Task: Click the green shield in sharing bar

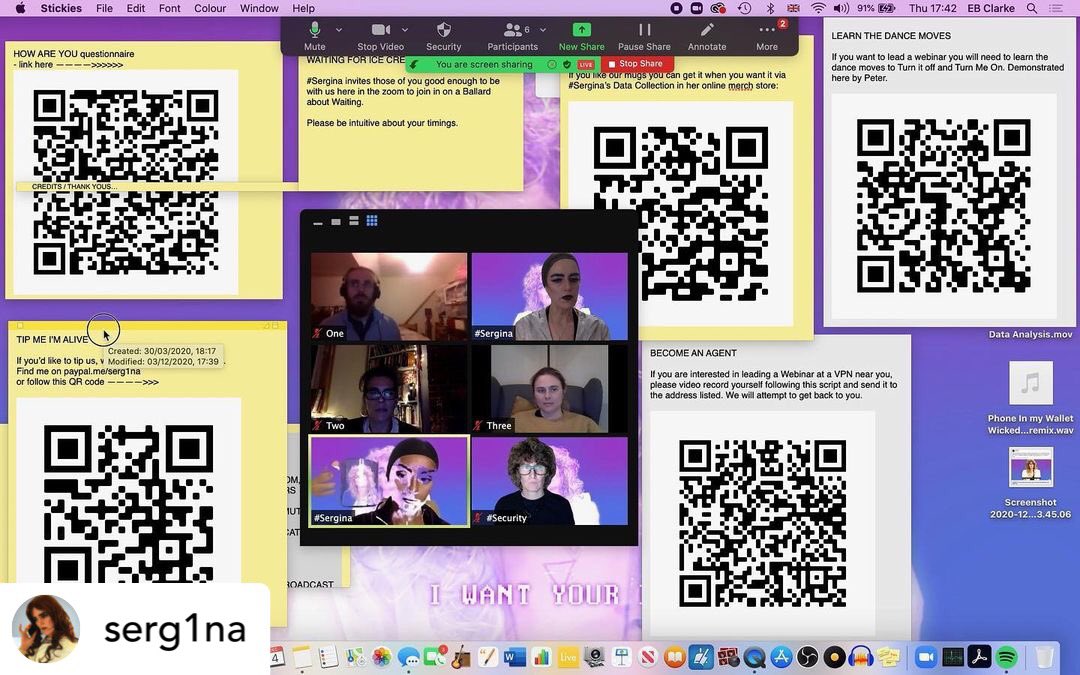Action: (567, 64)
